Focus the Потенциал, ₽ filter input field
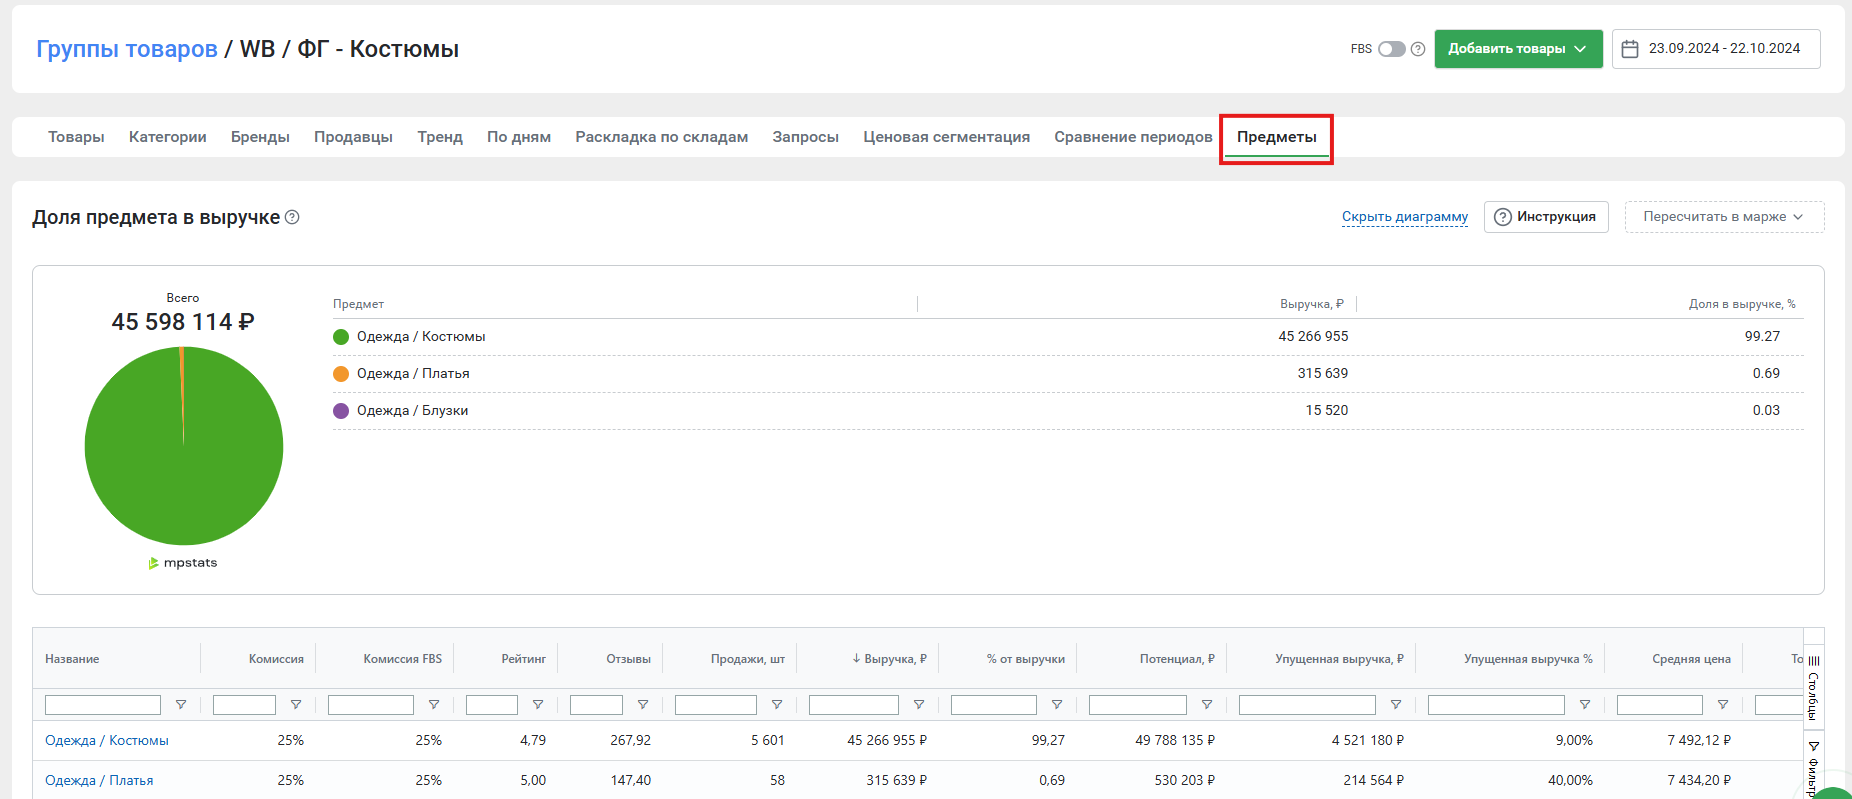1852x799 pixels. (x=1138, y=705)
